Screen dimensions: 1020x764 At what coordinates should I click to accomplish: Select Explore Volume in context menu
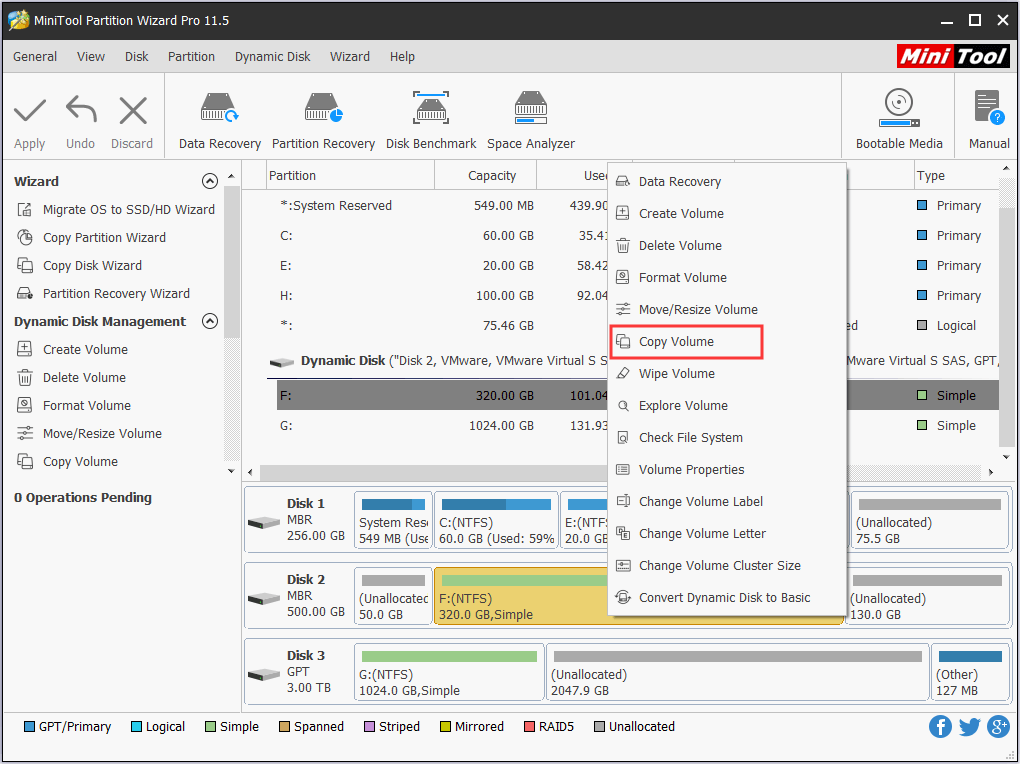pos(727,405)
